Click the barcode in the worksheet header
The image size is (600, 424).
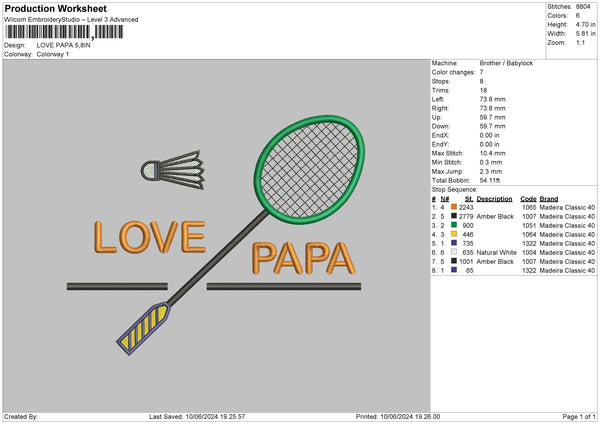(x=64, y=32)
